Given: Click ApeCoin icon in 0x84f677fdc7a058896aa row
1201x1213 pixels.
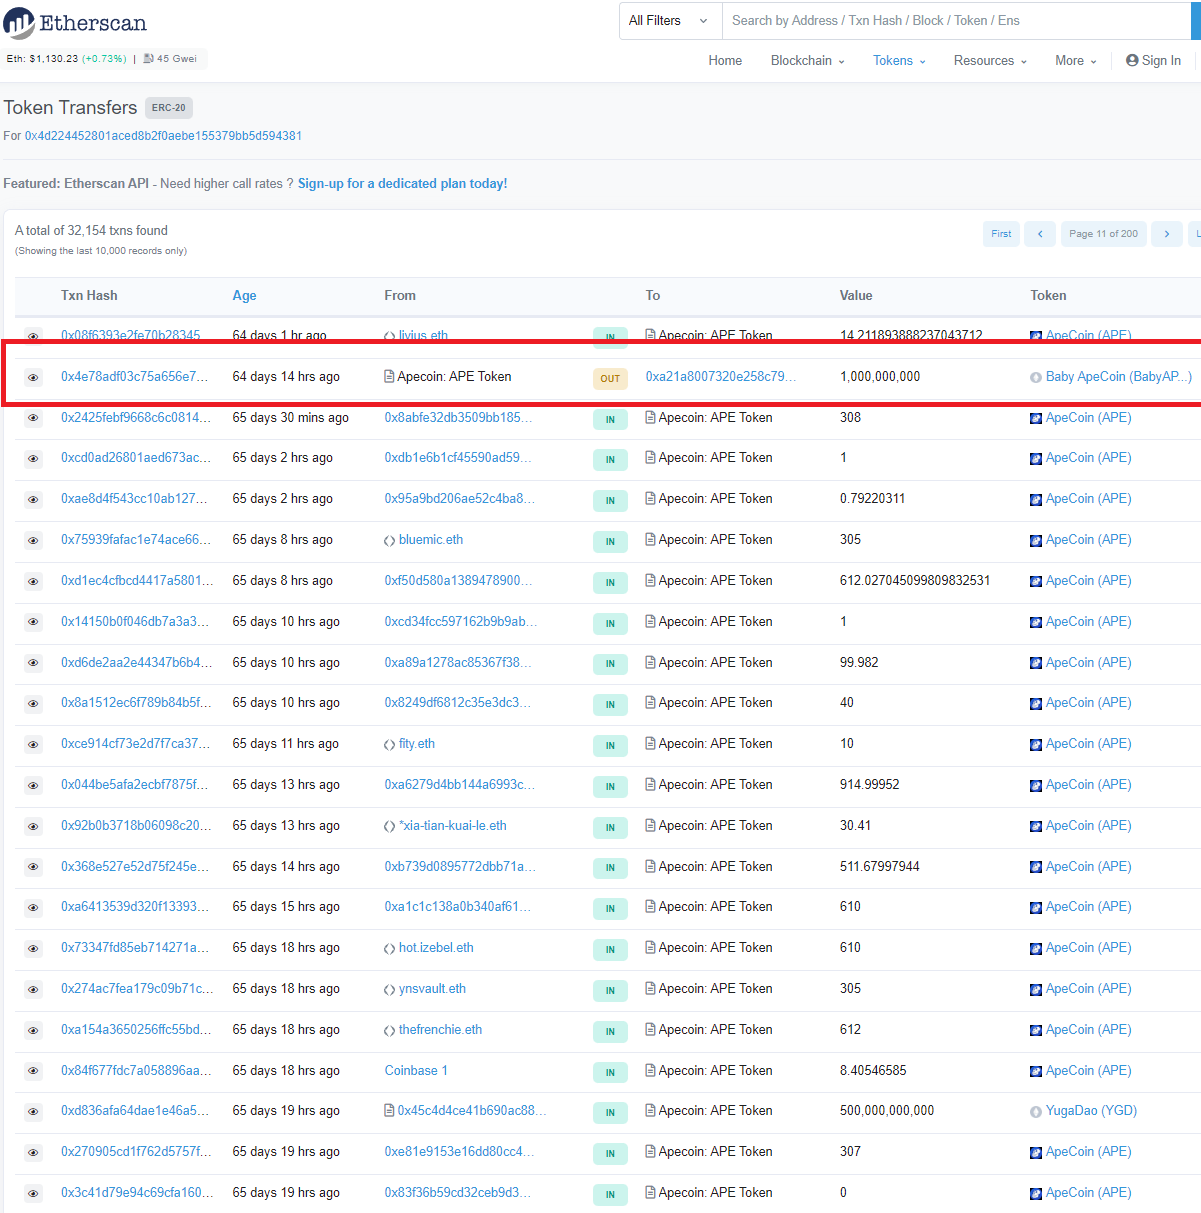Looking at the screenshot, I should 1036,1072.
